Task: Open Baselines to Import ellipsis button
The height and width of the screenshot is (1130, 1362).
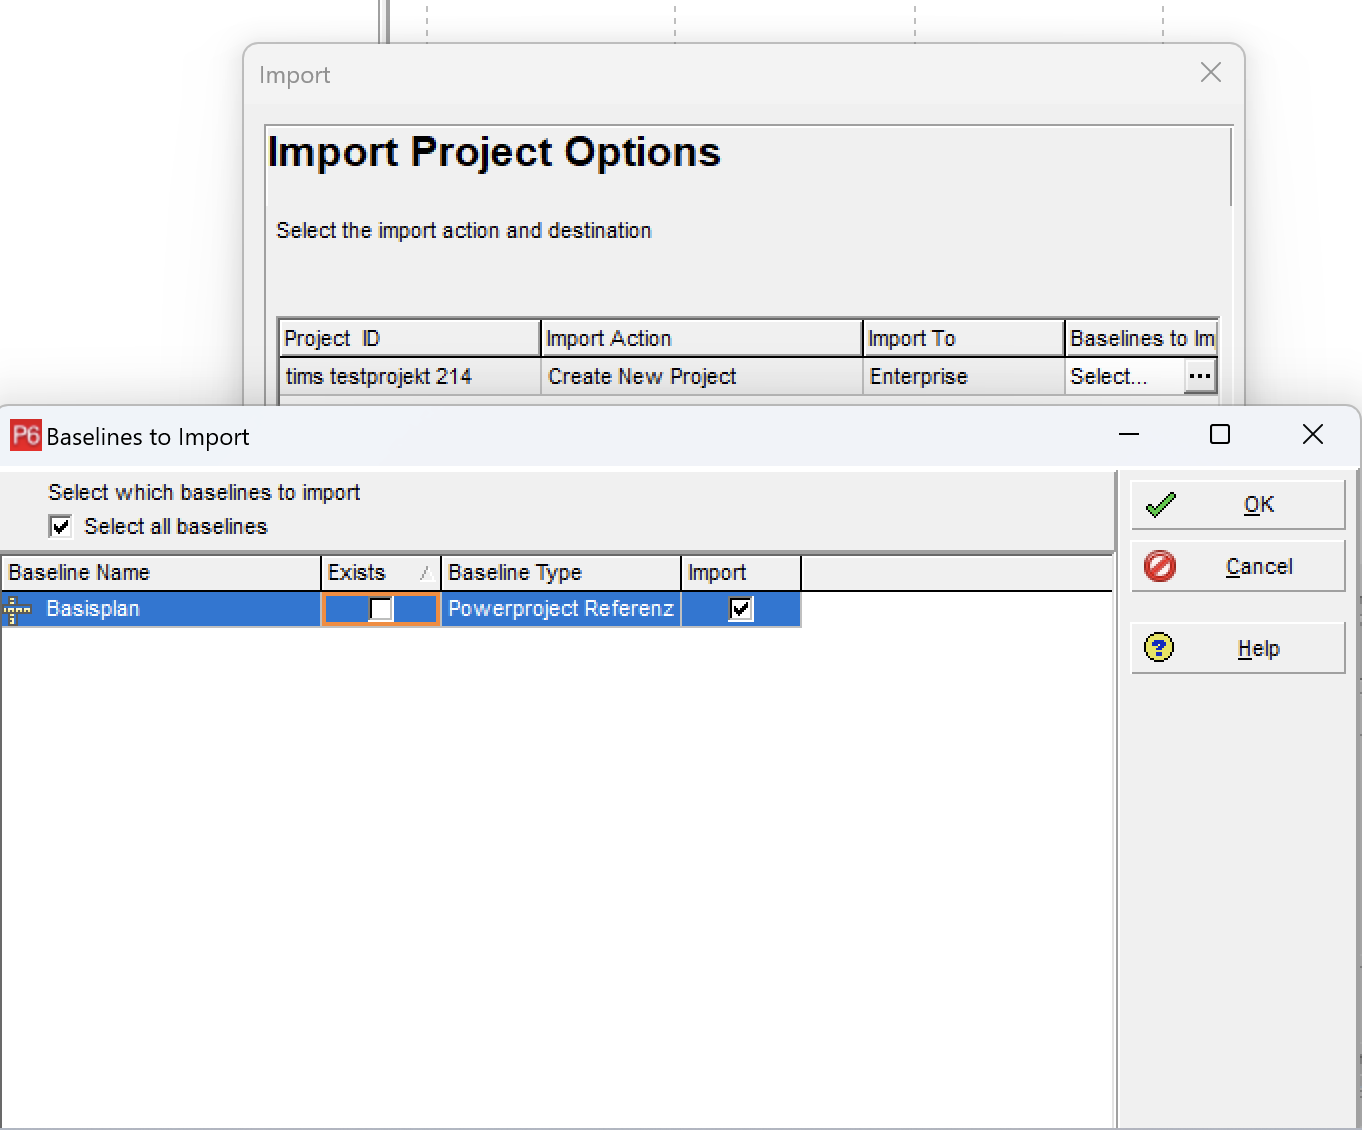Action: click(x=1200, y=376)
